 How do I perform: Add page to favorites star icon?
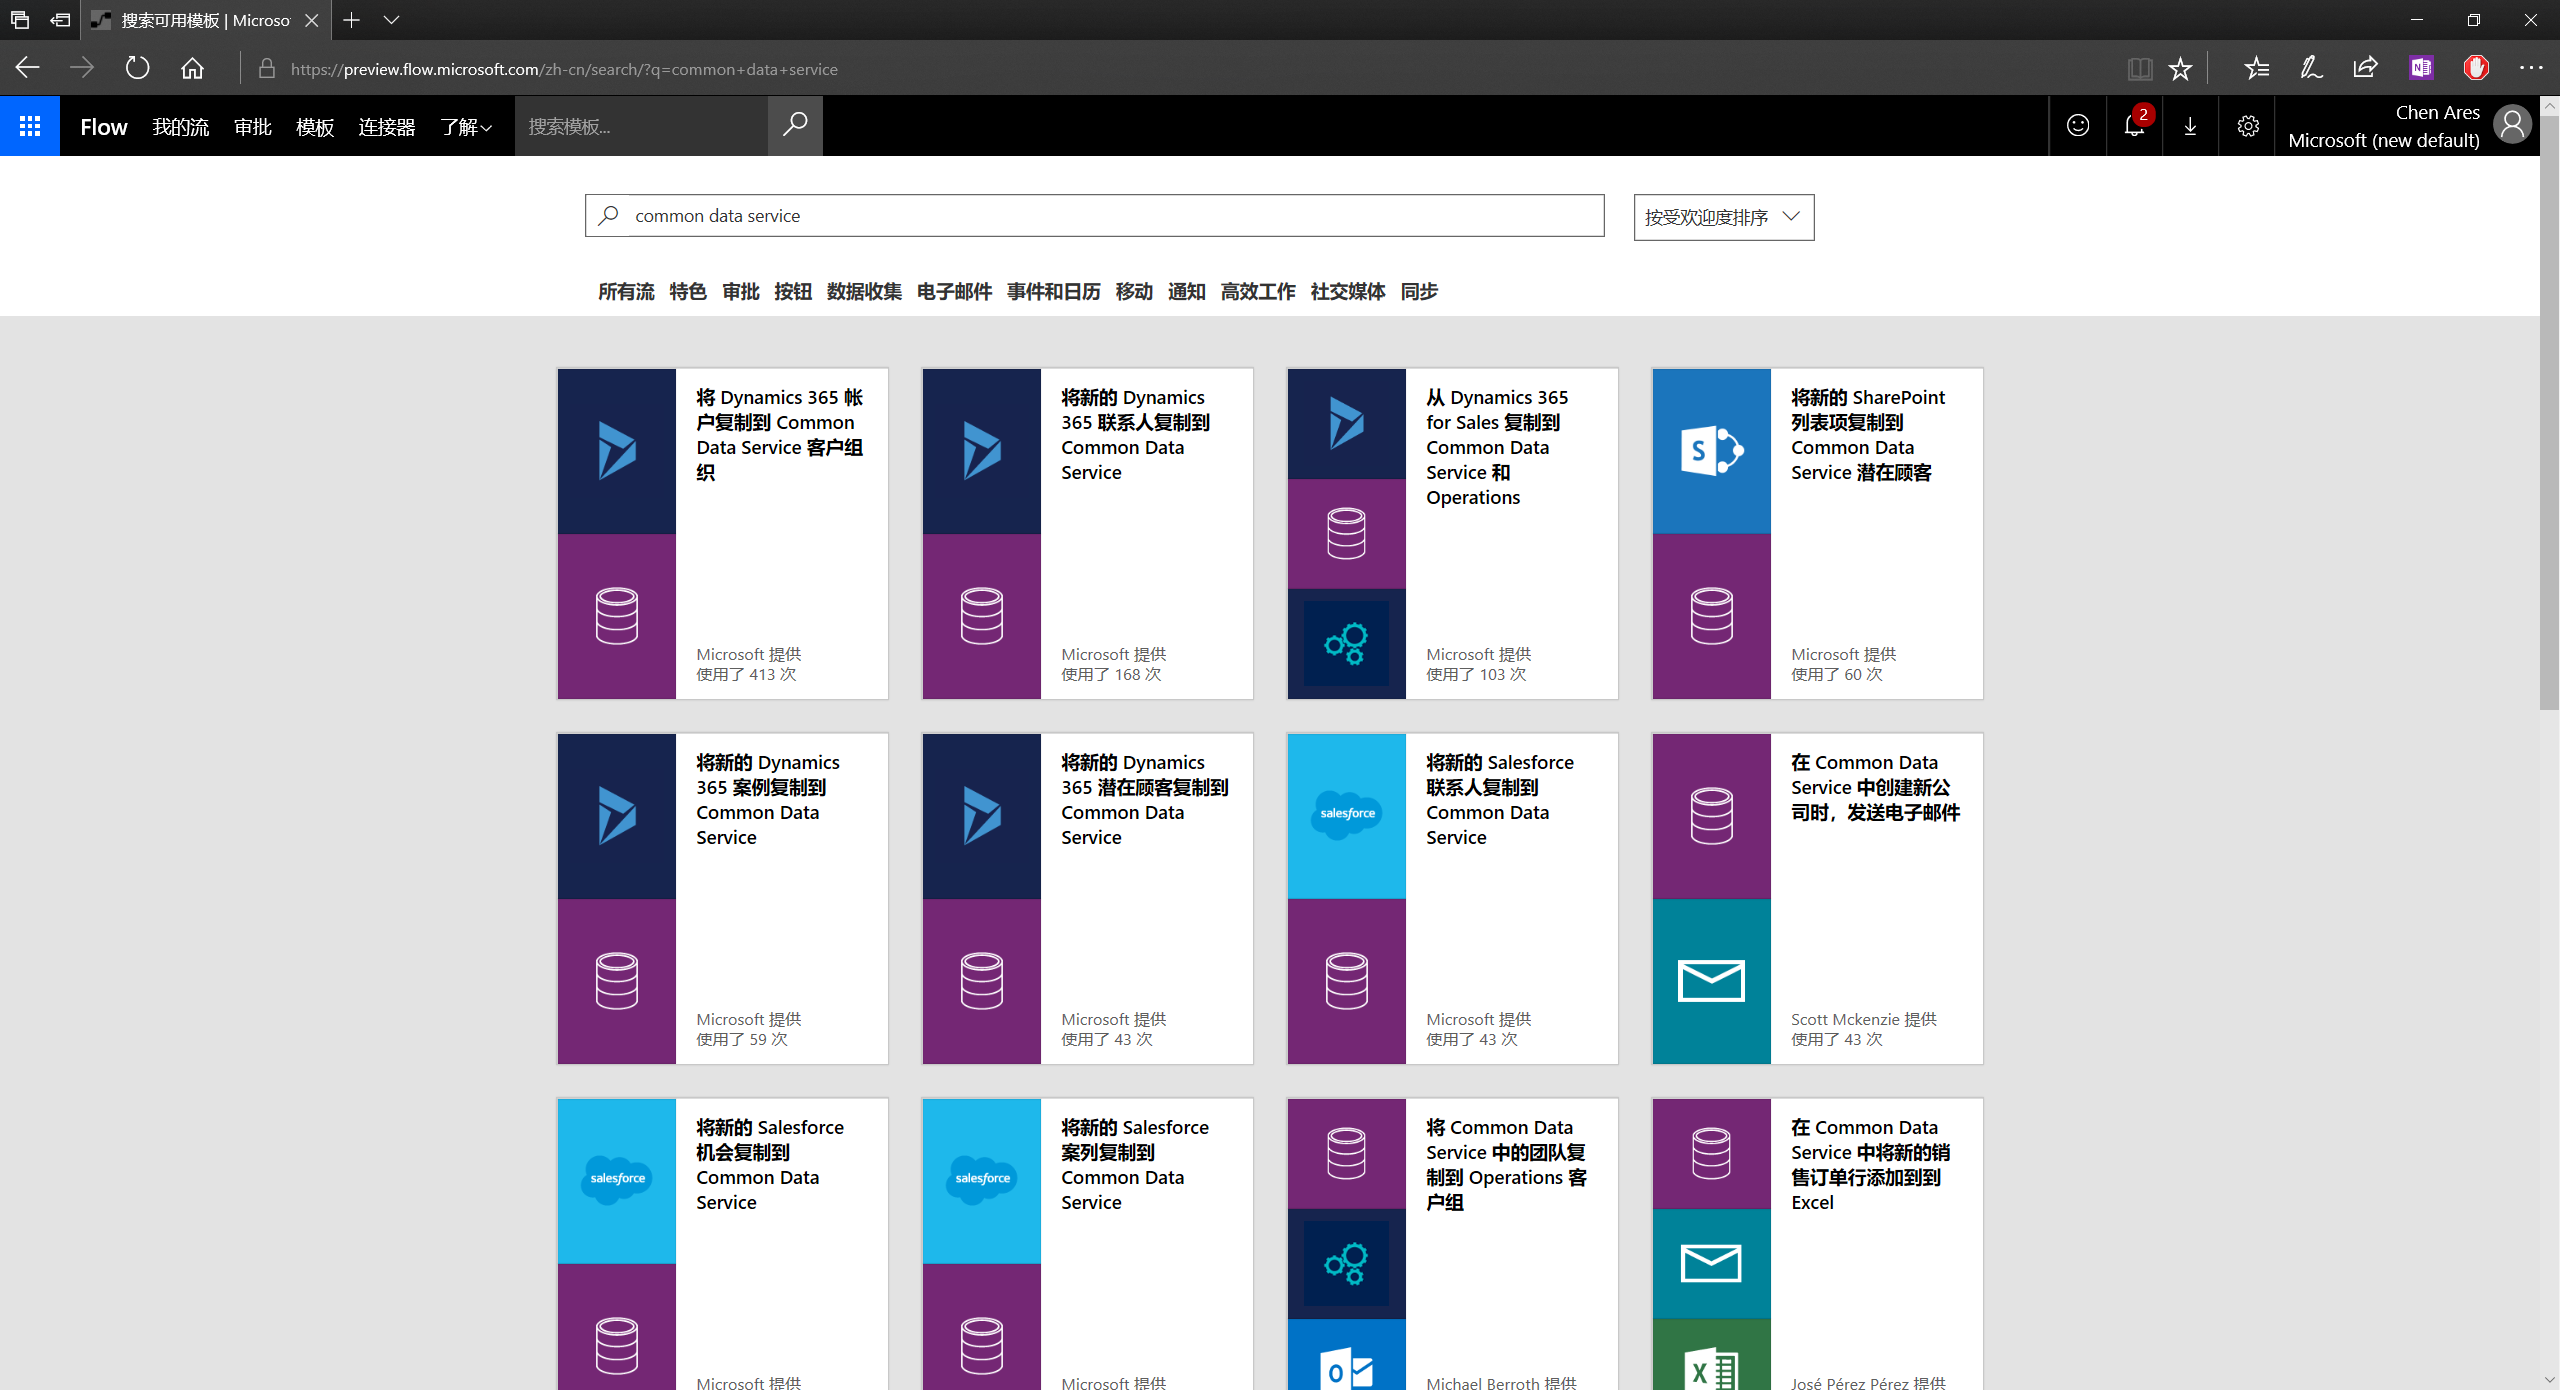[x=2180, y=68]
